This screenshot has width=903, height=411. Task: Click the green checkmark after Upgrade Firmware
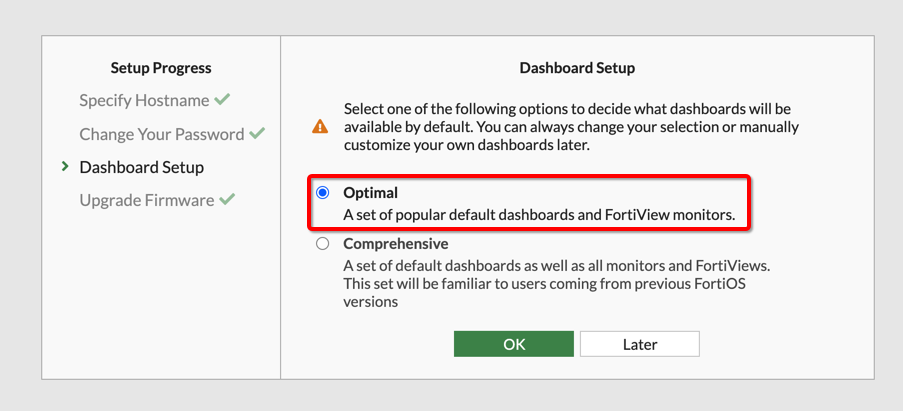coord(227,199)
